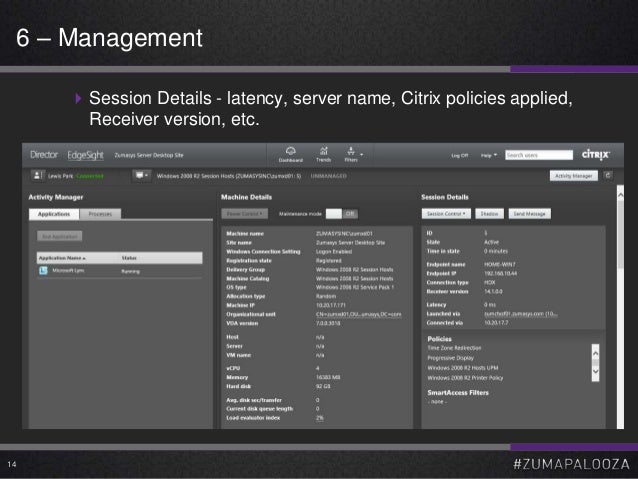Click the Send Message button
Image resolution: width=638 pixels, height=479 pixels.
529,214
